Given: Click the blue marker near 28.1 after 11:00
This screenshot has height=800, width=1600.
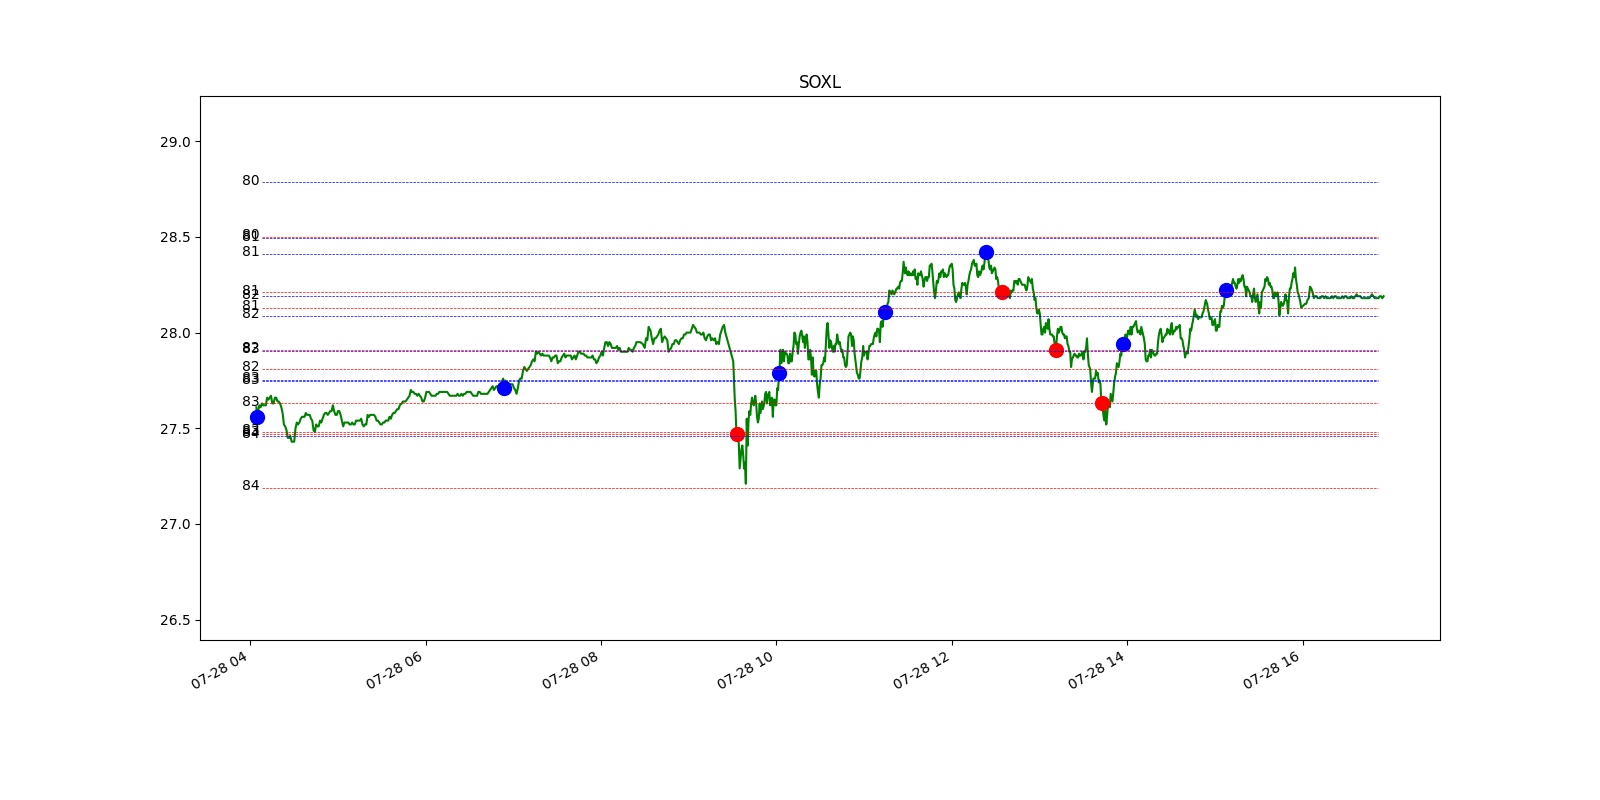Looking at the screenshot, I should [x=885, y=312].
